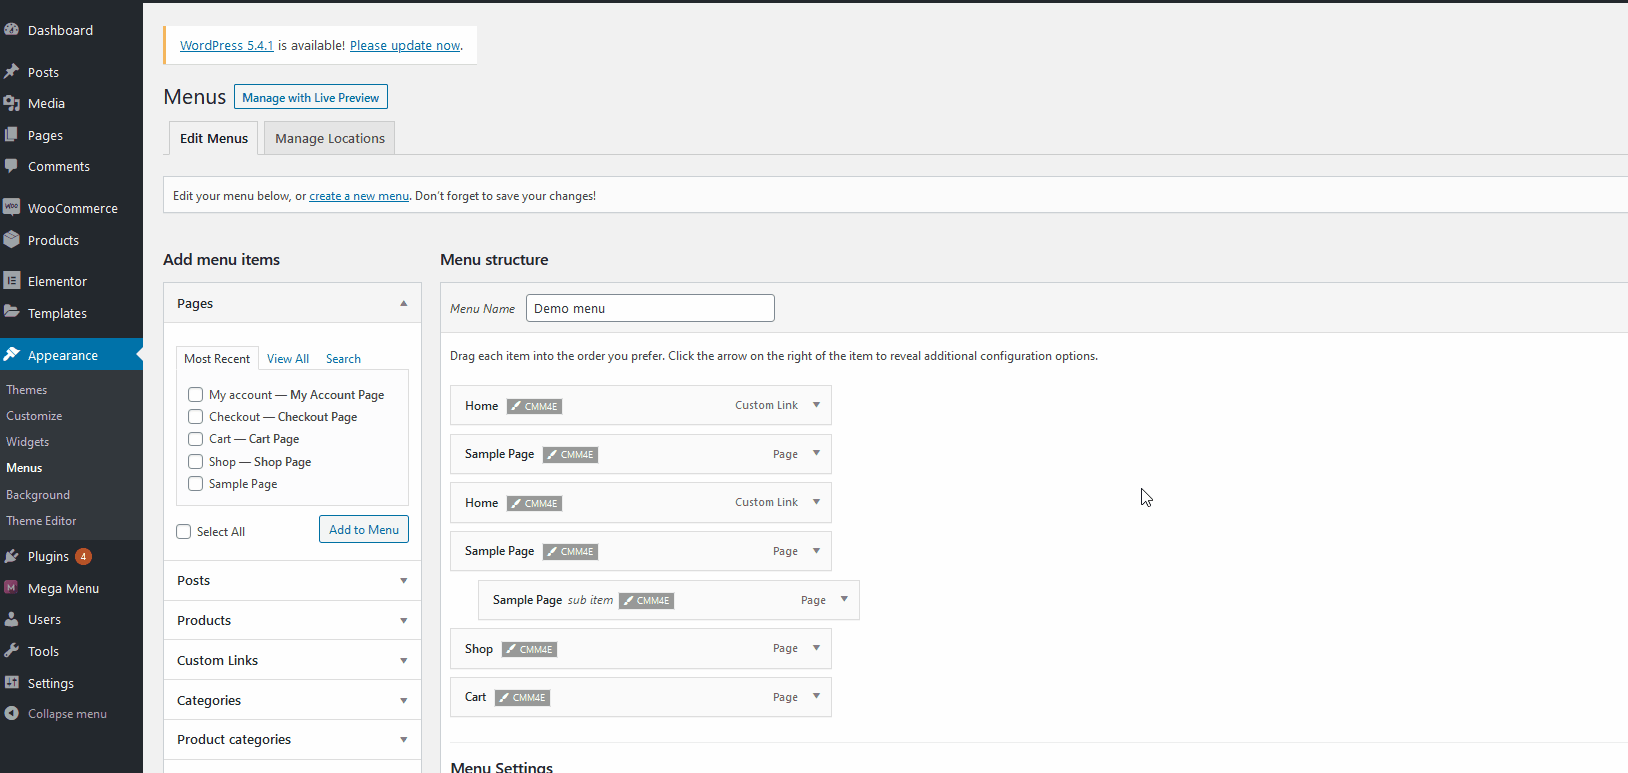The width and height of the screenshot is (1628, 773).
Task: Open the View All pages tab
Action: tap(288, 359)
